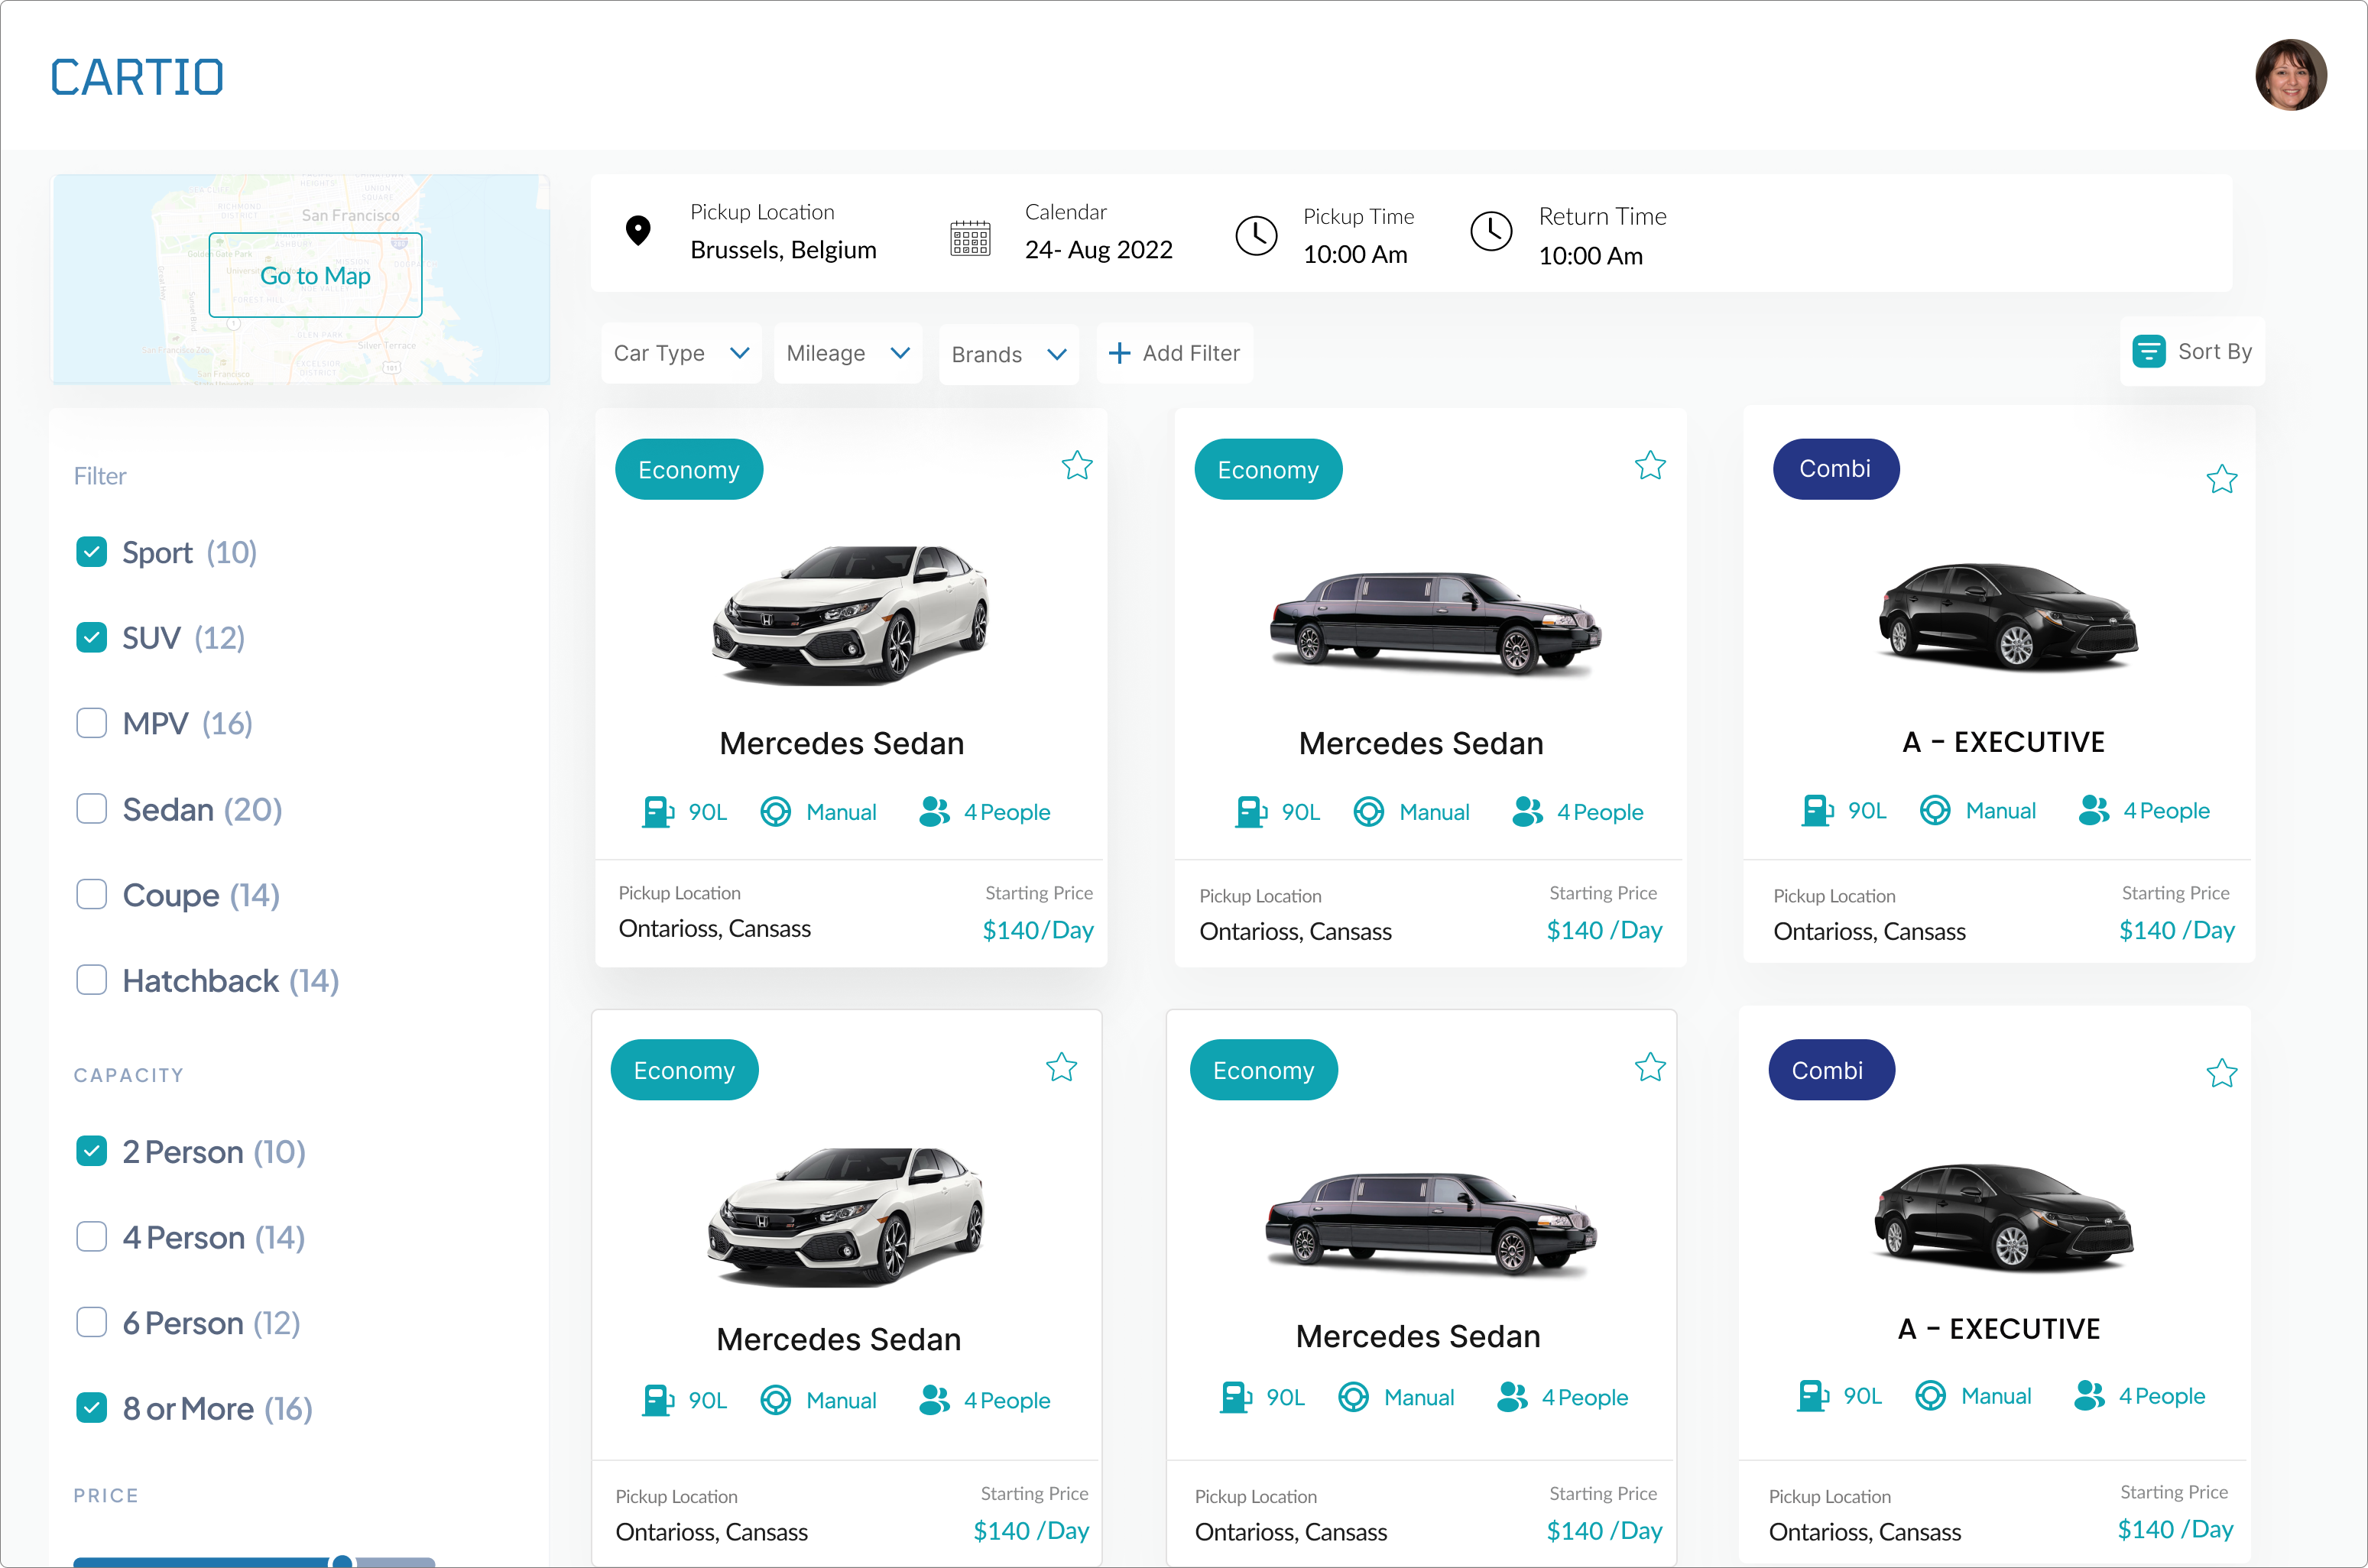
Task: Expand the Car Type dropdown
Action: point(681,353)
